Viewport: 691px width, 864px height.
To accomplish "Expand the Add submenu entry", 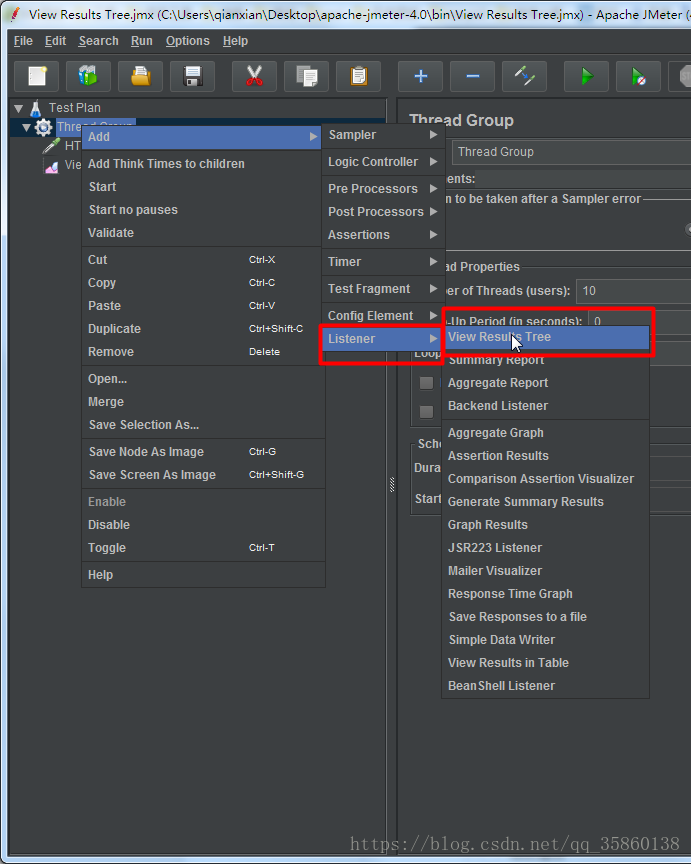I will pyautogui.click(x=202, y=137).
